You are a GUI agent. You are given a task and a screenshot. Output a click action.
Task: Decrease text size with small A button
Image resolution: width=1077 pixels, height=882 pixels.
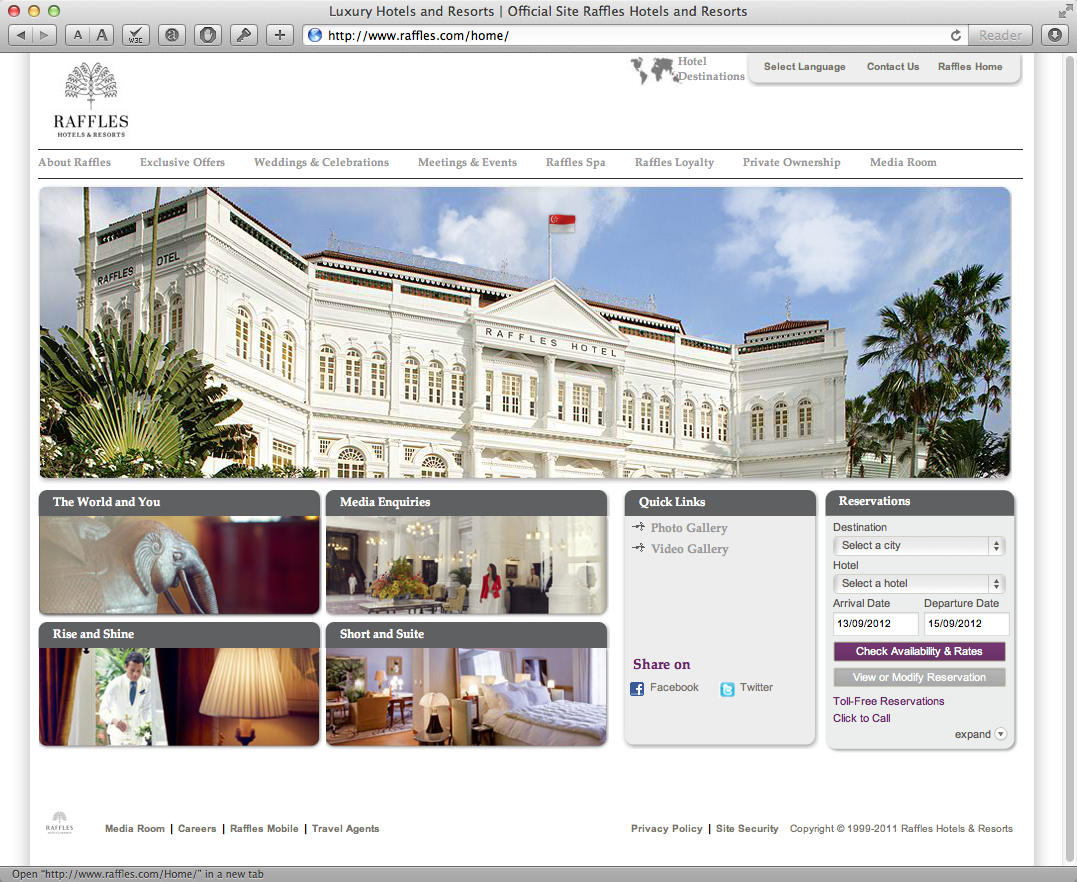78,35
